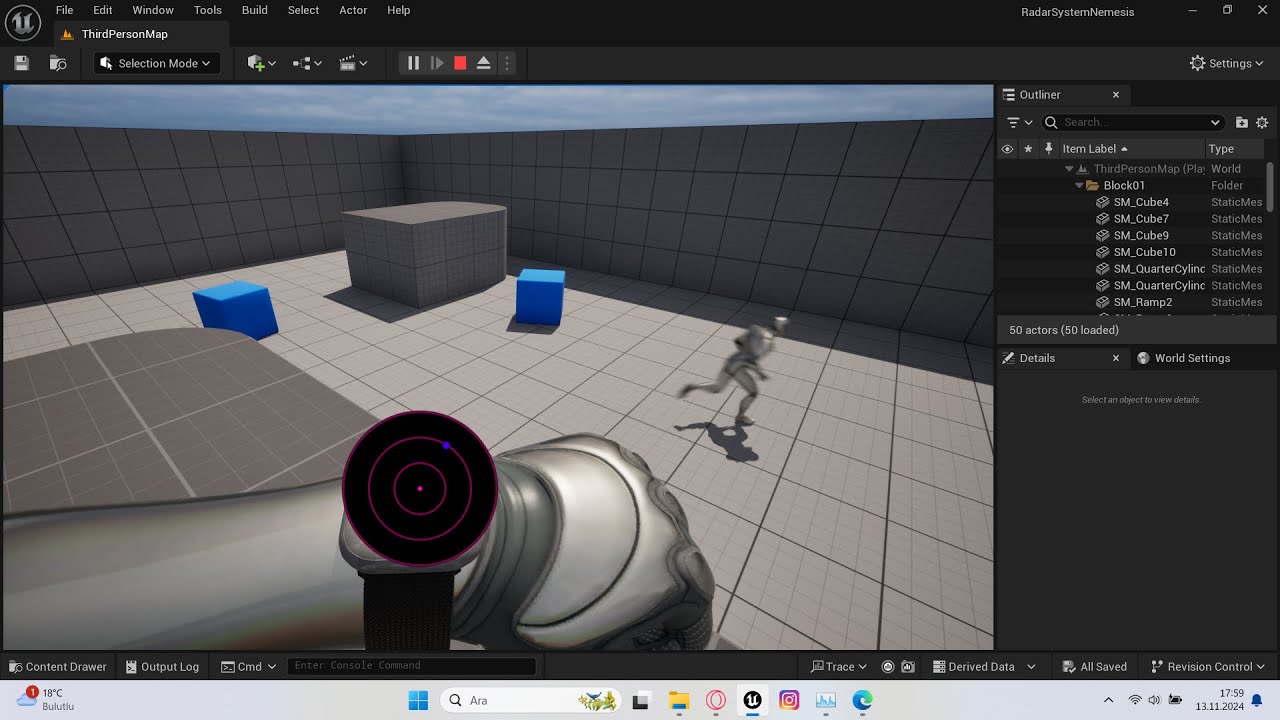Image resolution: width=1280 pixels, height=720 pixels.
Task: Open the Revision Control menu
Action: [x=1208, y=667]
